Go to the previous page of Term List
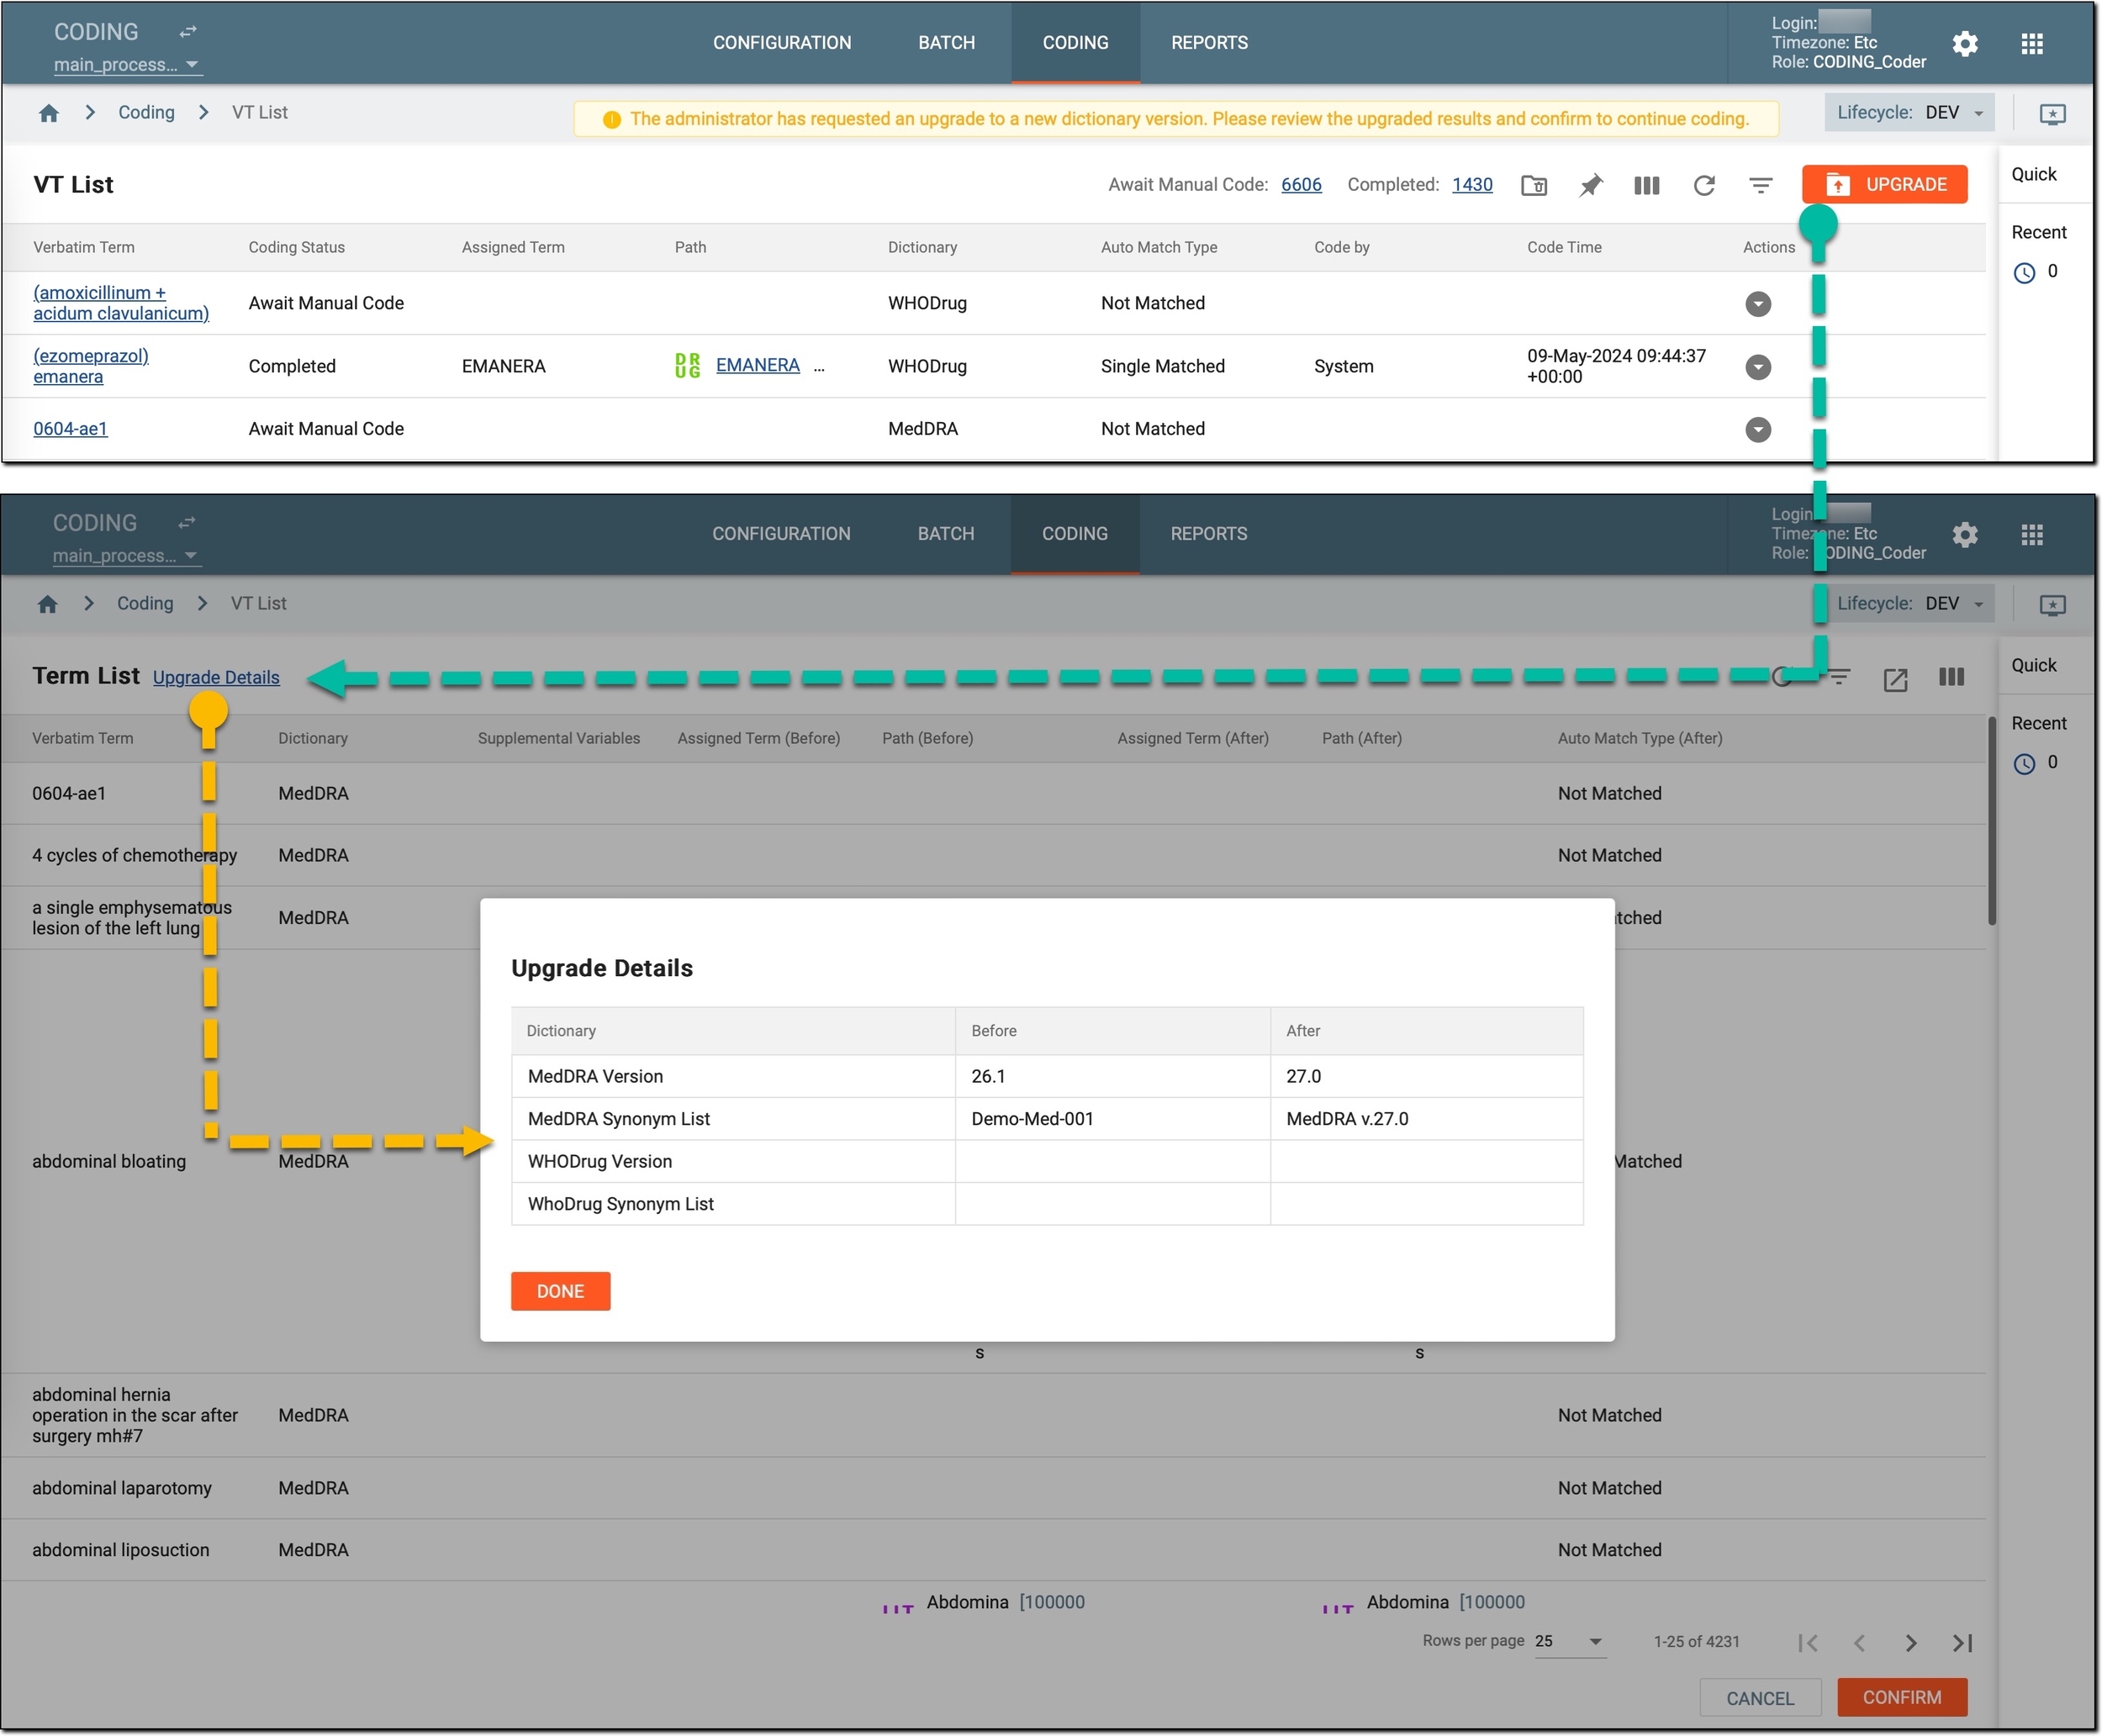 click(x=1859, y=1643)
